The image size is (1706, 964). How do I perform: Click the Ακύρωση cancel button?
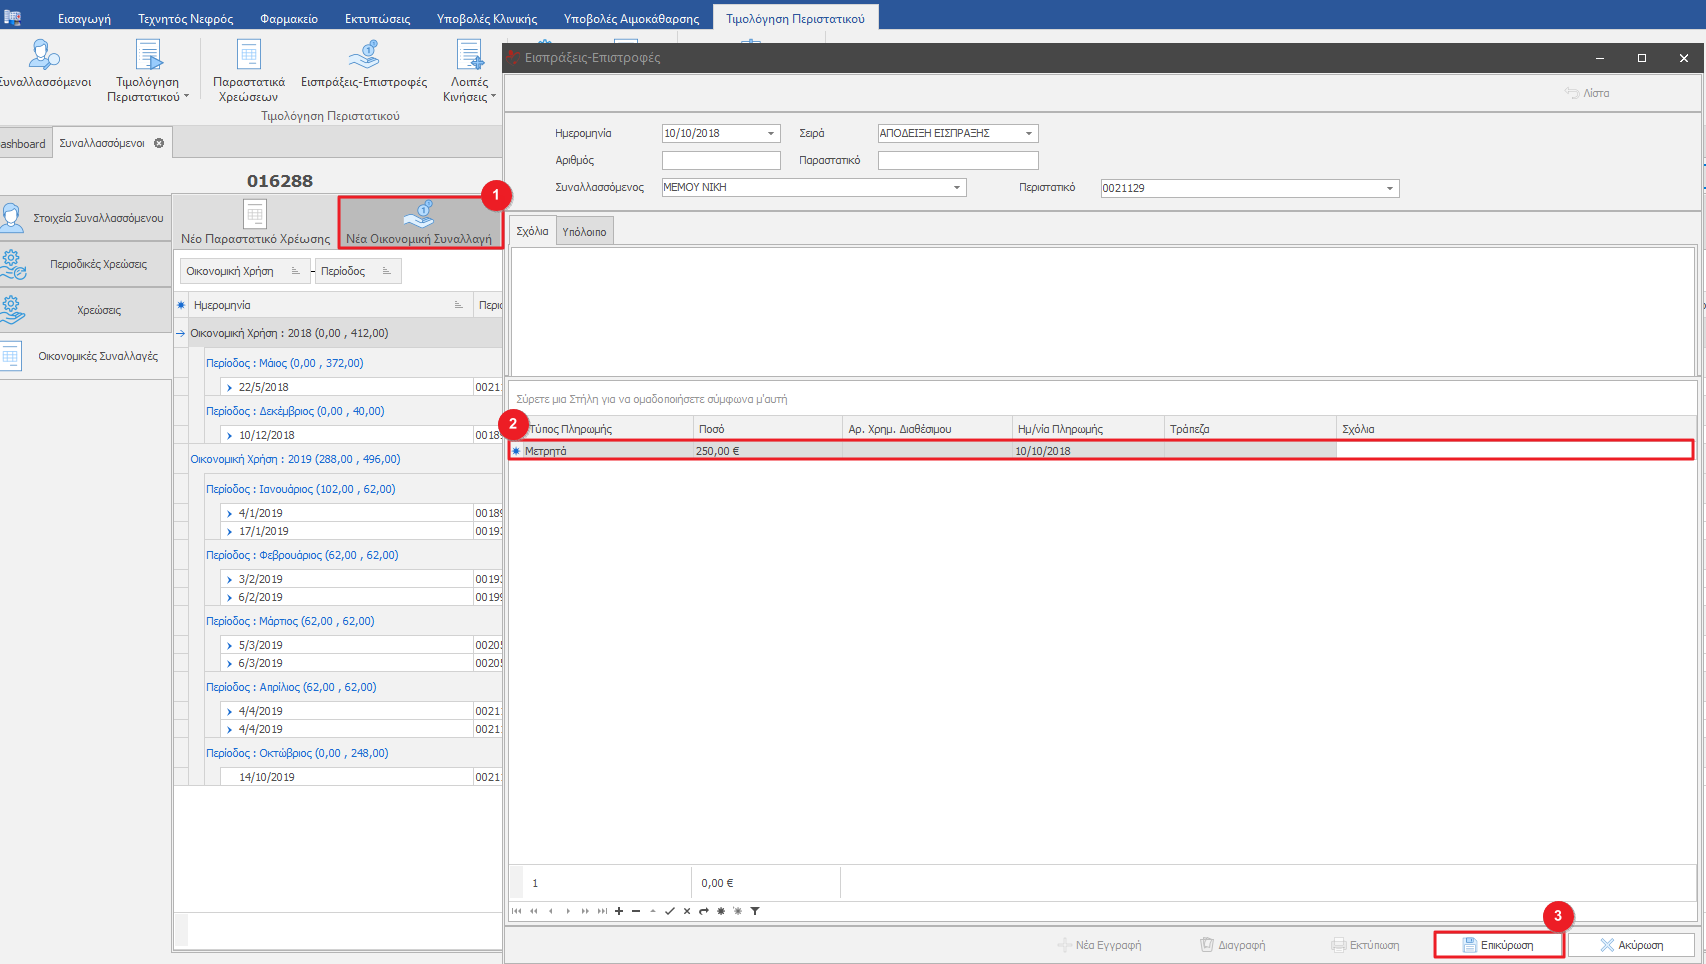[x=1631, y=945]
